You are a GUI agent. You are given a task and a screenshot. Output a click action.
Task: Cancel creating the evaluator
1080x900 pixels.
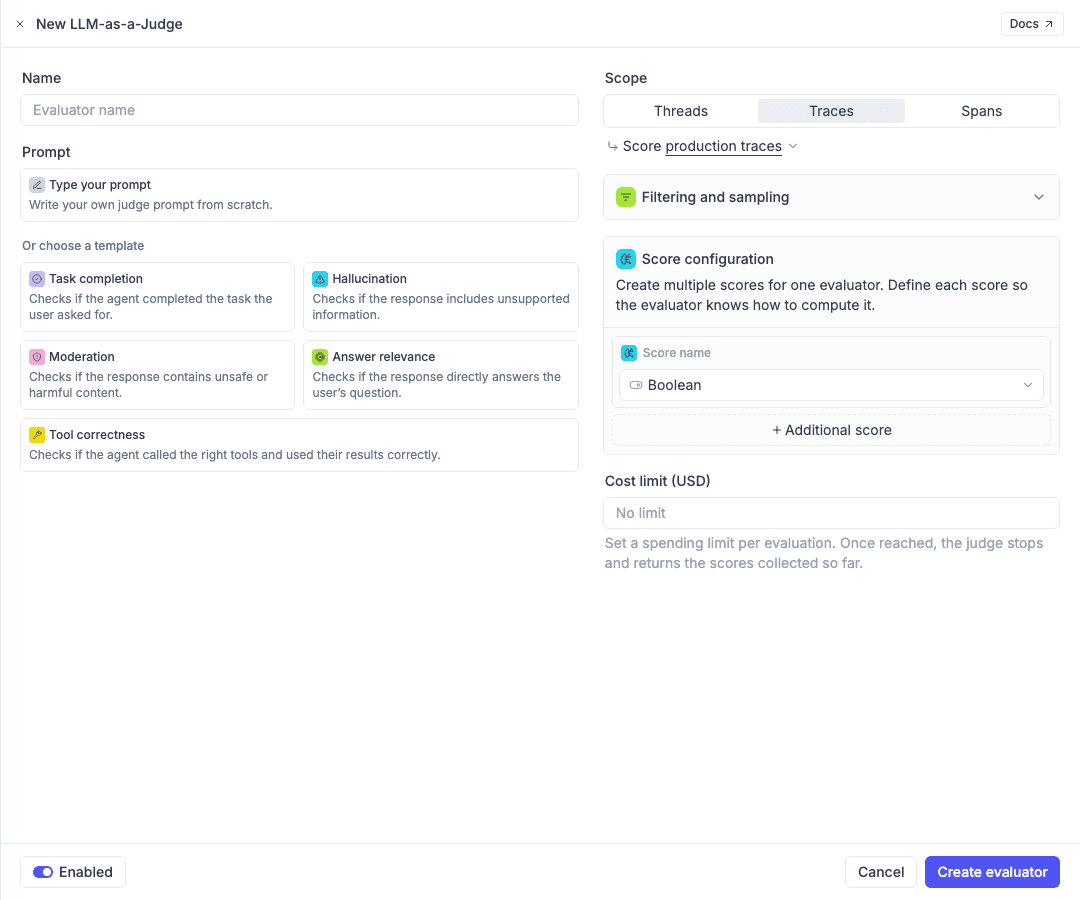click(881, 872)
